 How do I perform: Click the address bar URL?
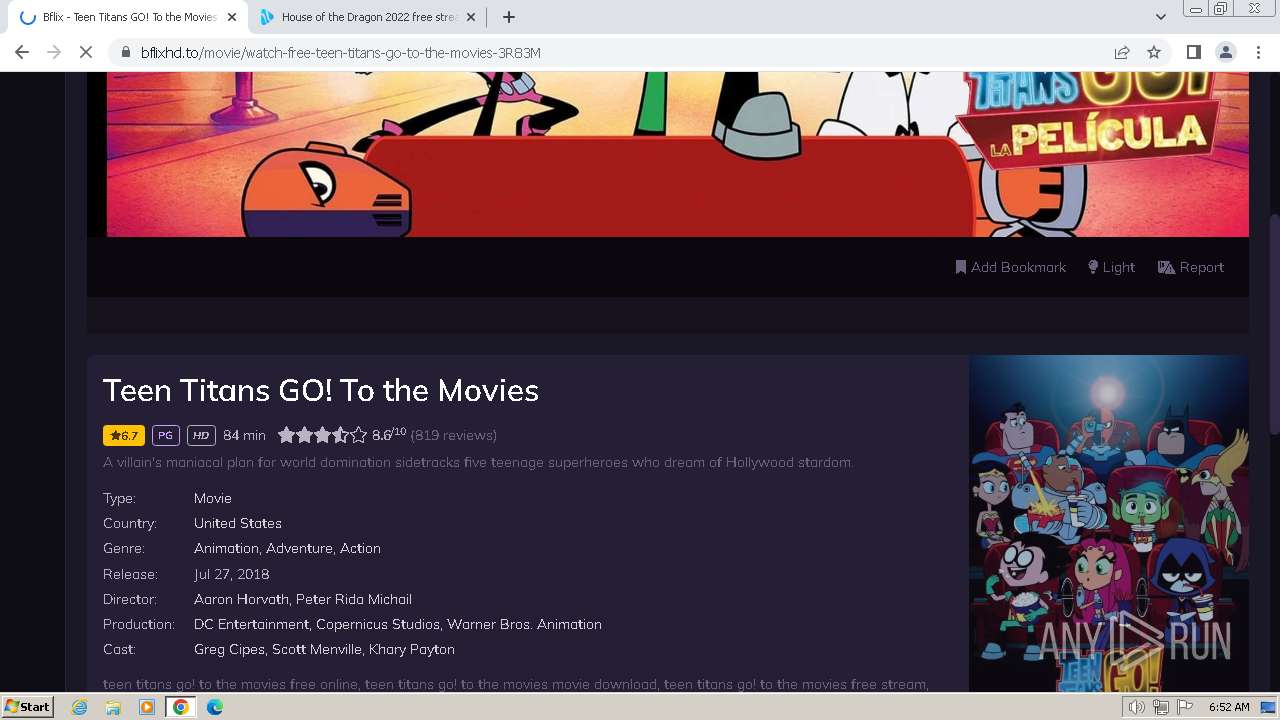coord(341,53)
